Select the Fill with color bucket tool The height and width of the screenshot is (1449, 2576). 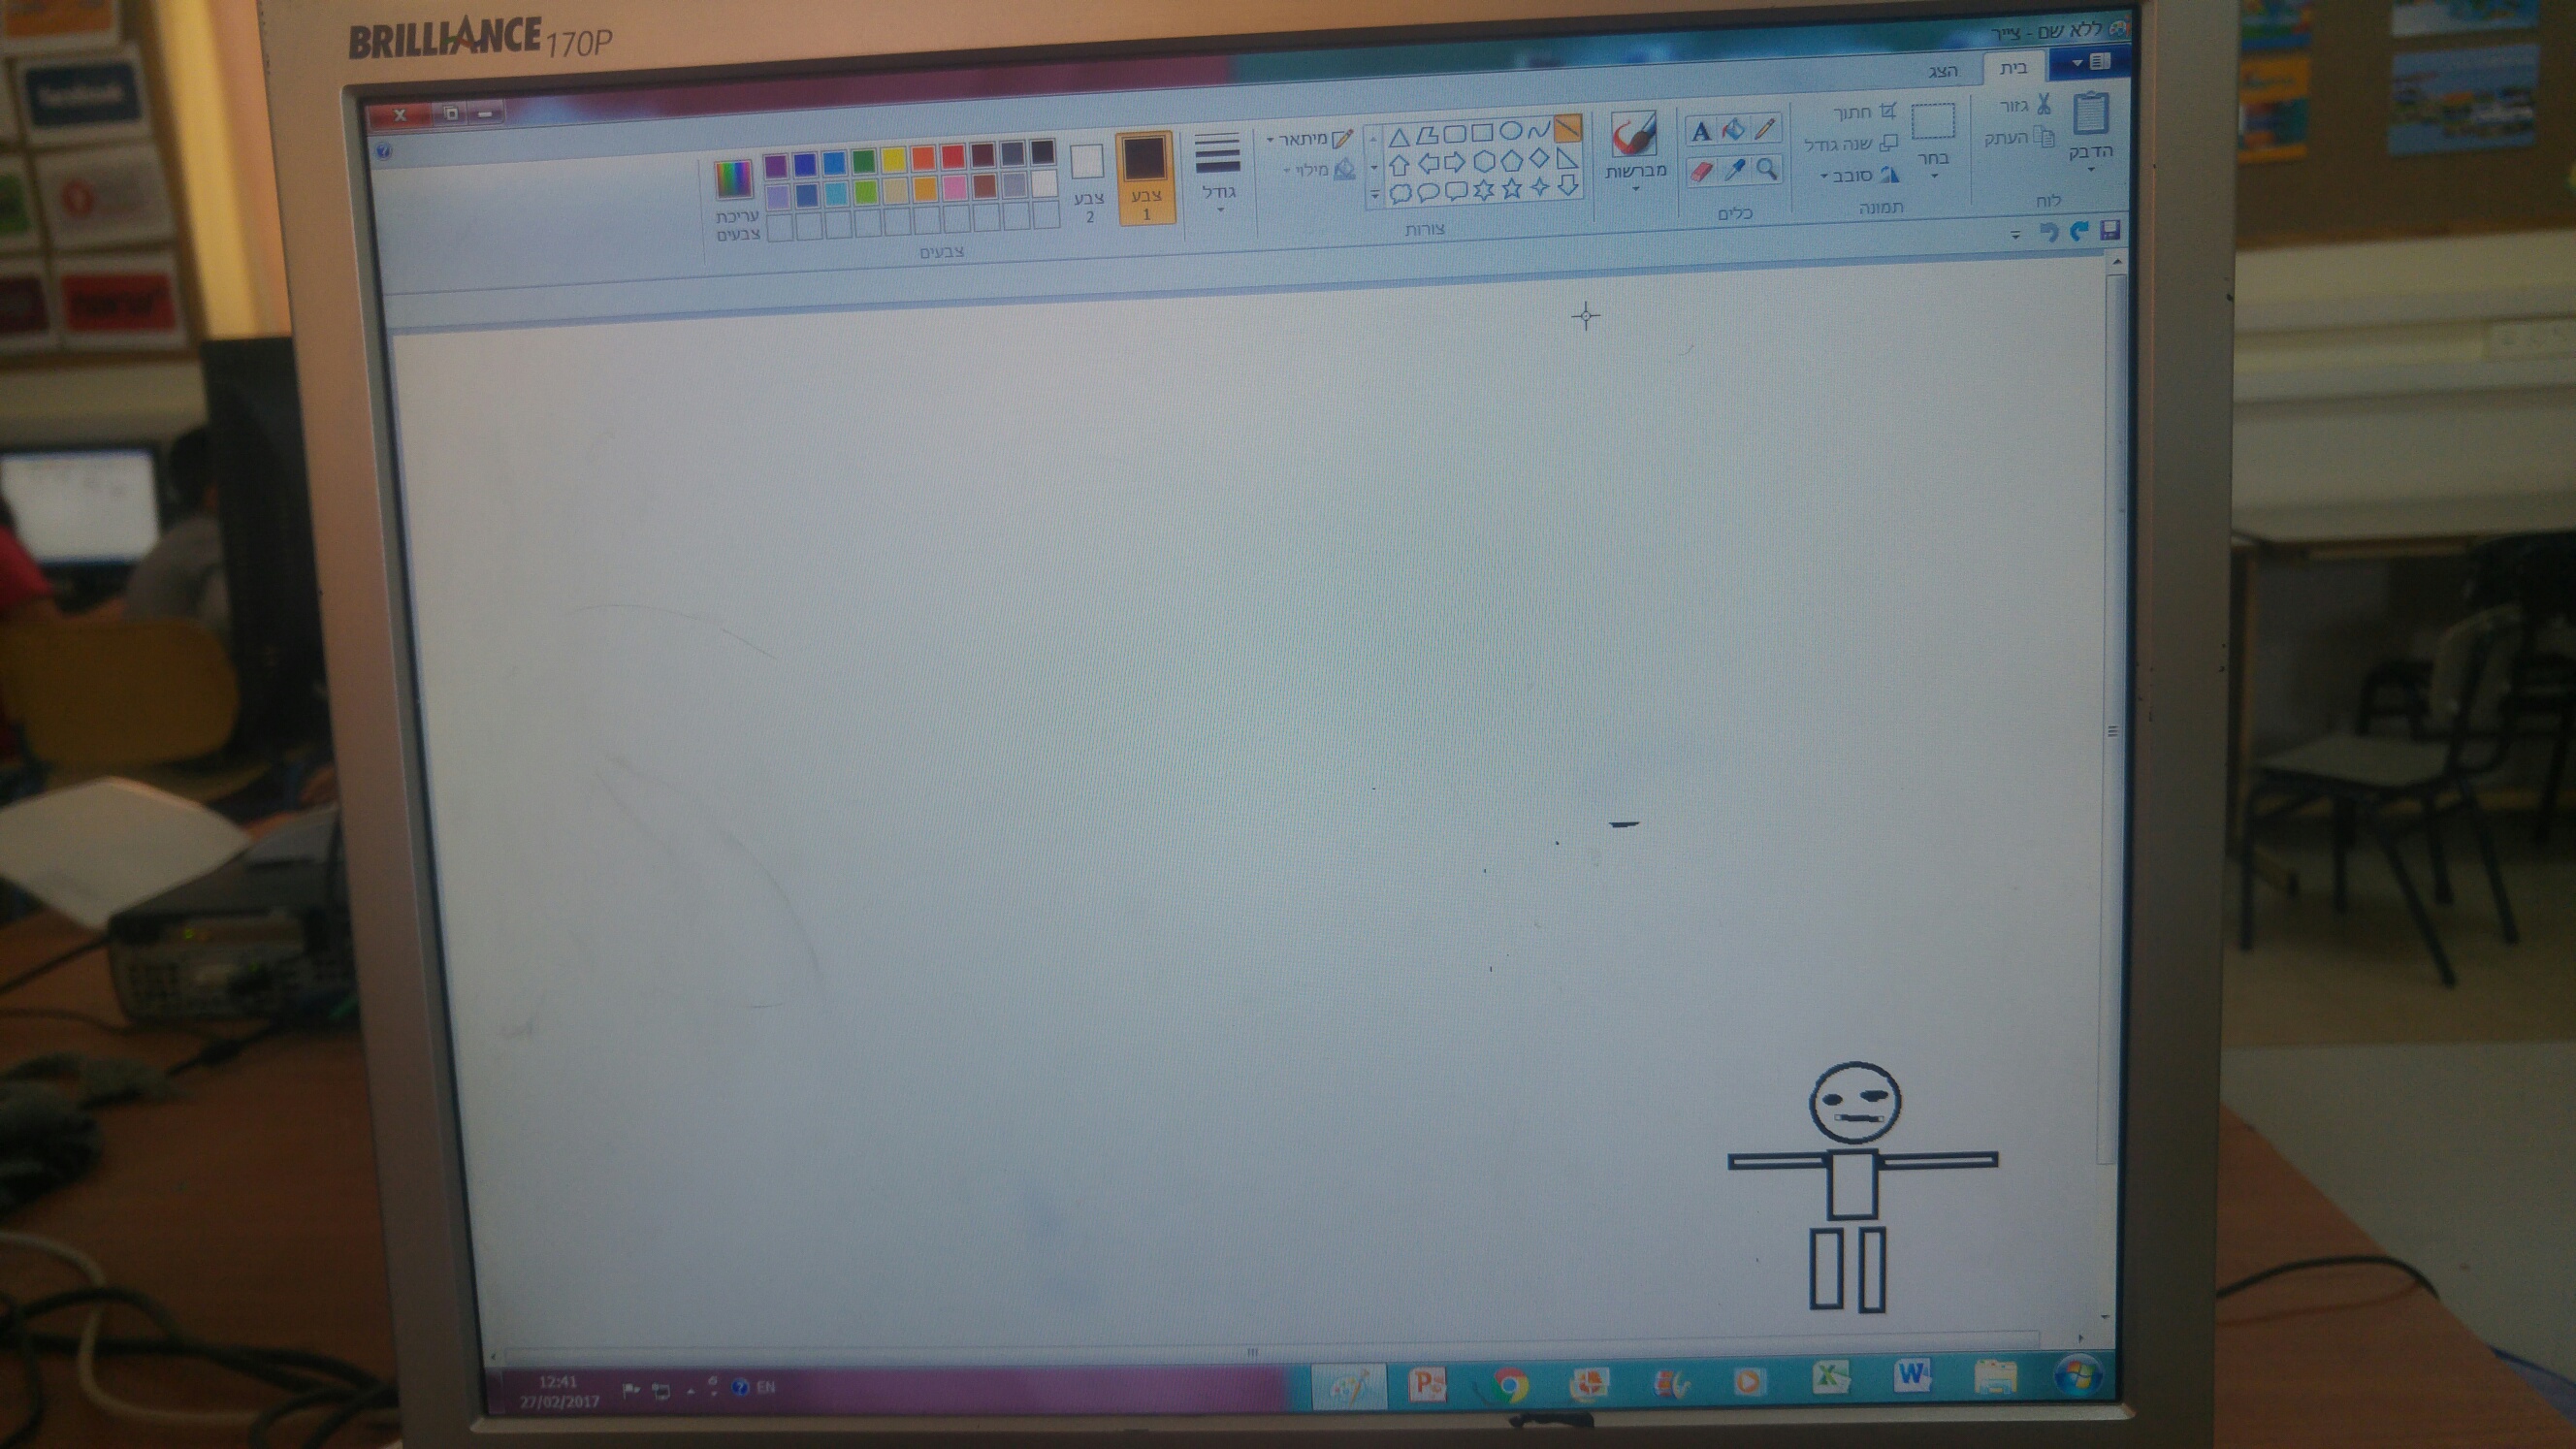coord(1734,129)
